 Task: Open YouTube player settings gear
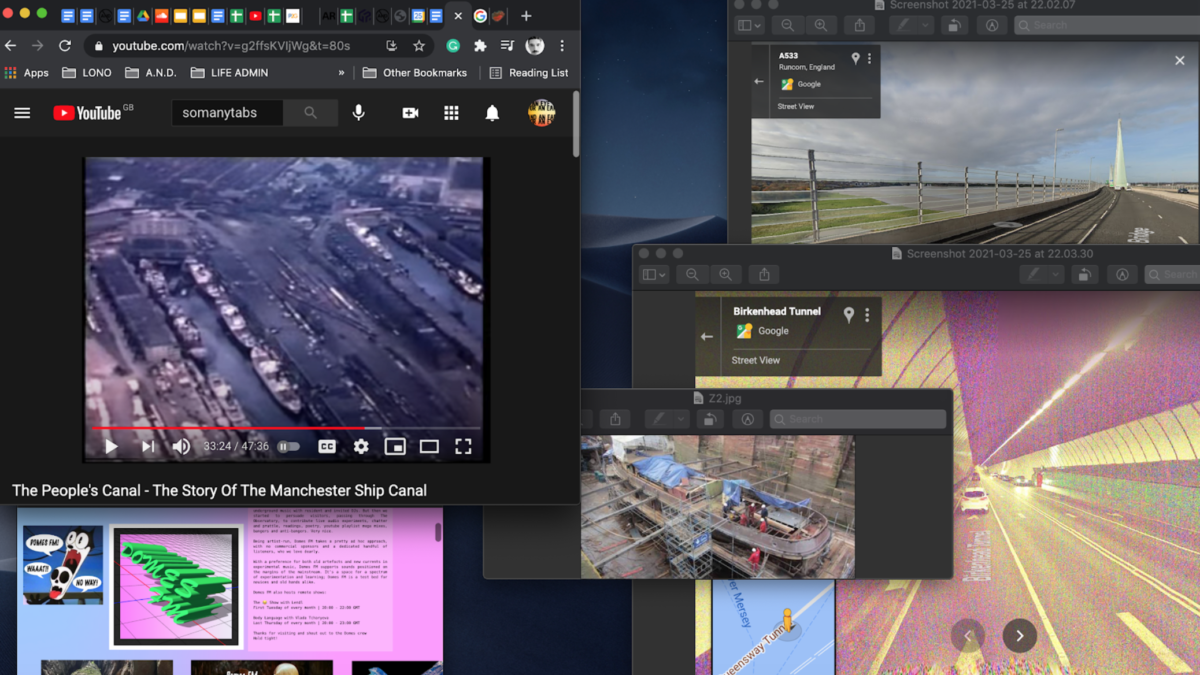click(361, 447)
